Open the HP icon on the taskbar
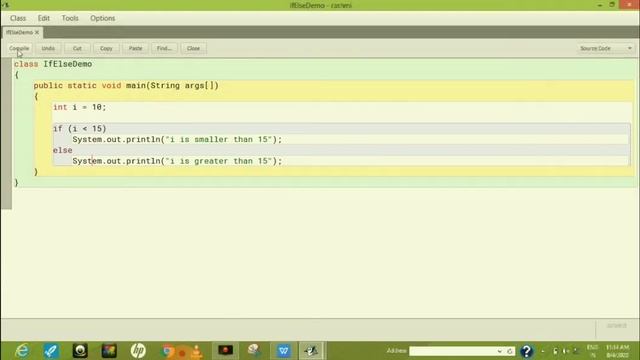This screenshot has height=360, width=640. point(138,351)
